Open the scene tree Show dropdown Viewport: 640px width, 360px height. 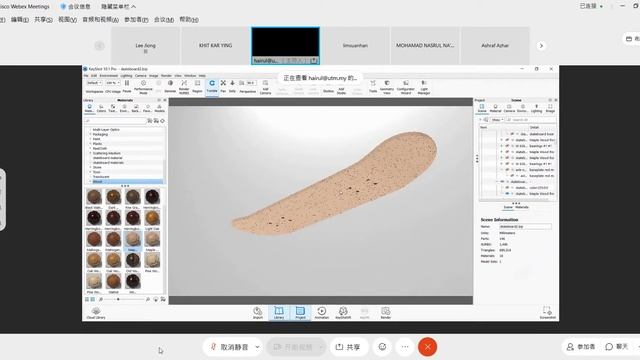point(497,120)
